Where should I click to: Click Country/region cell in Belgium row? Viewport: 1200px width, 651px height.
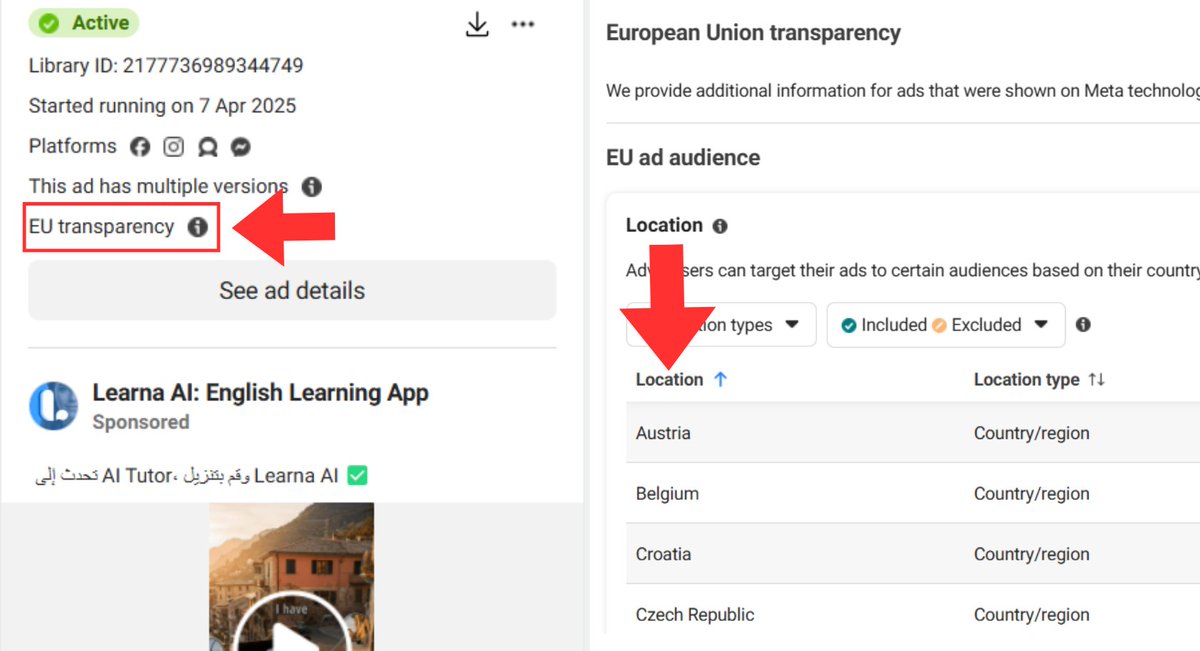tap(1032, 494)
